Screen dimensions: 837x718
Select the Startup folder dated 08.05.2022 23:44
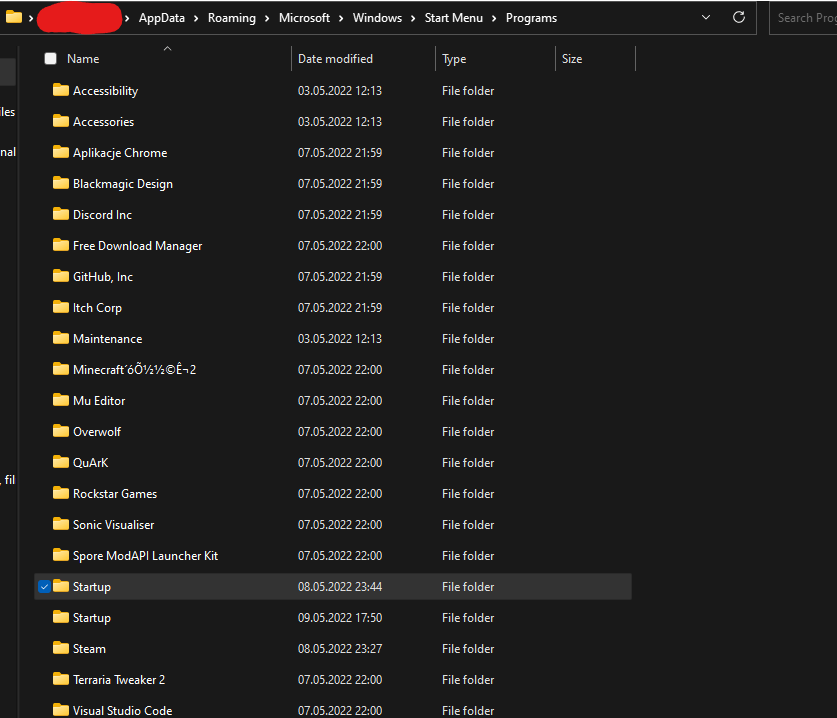pyautogui.click(x=333, y=587)
